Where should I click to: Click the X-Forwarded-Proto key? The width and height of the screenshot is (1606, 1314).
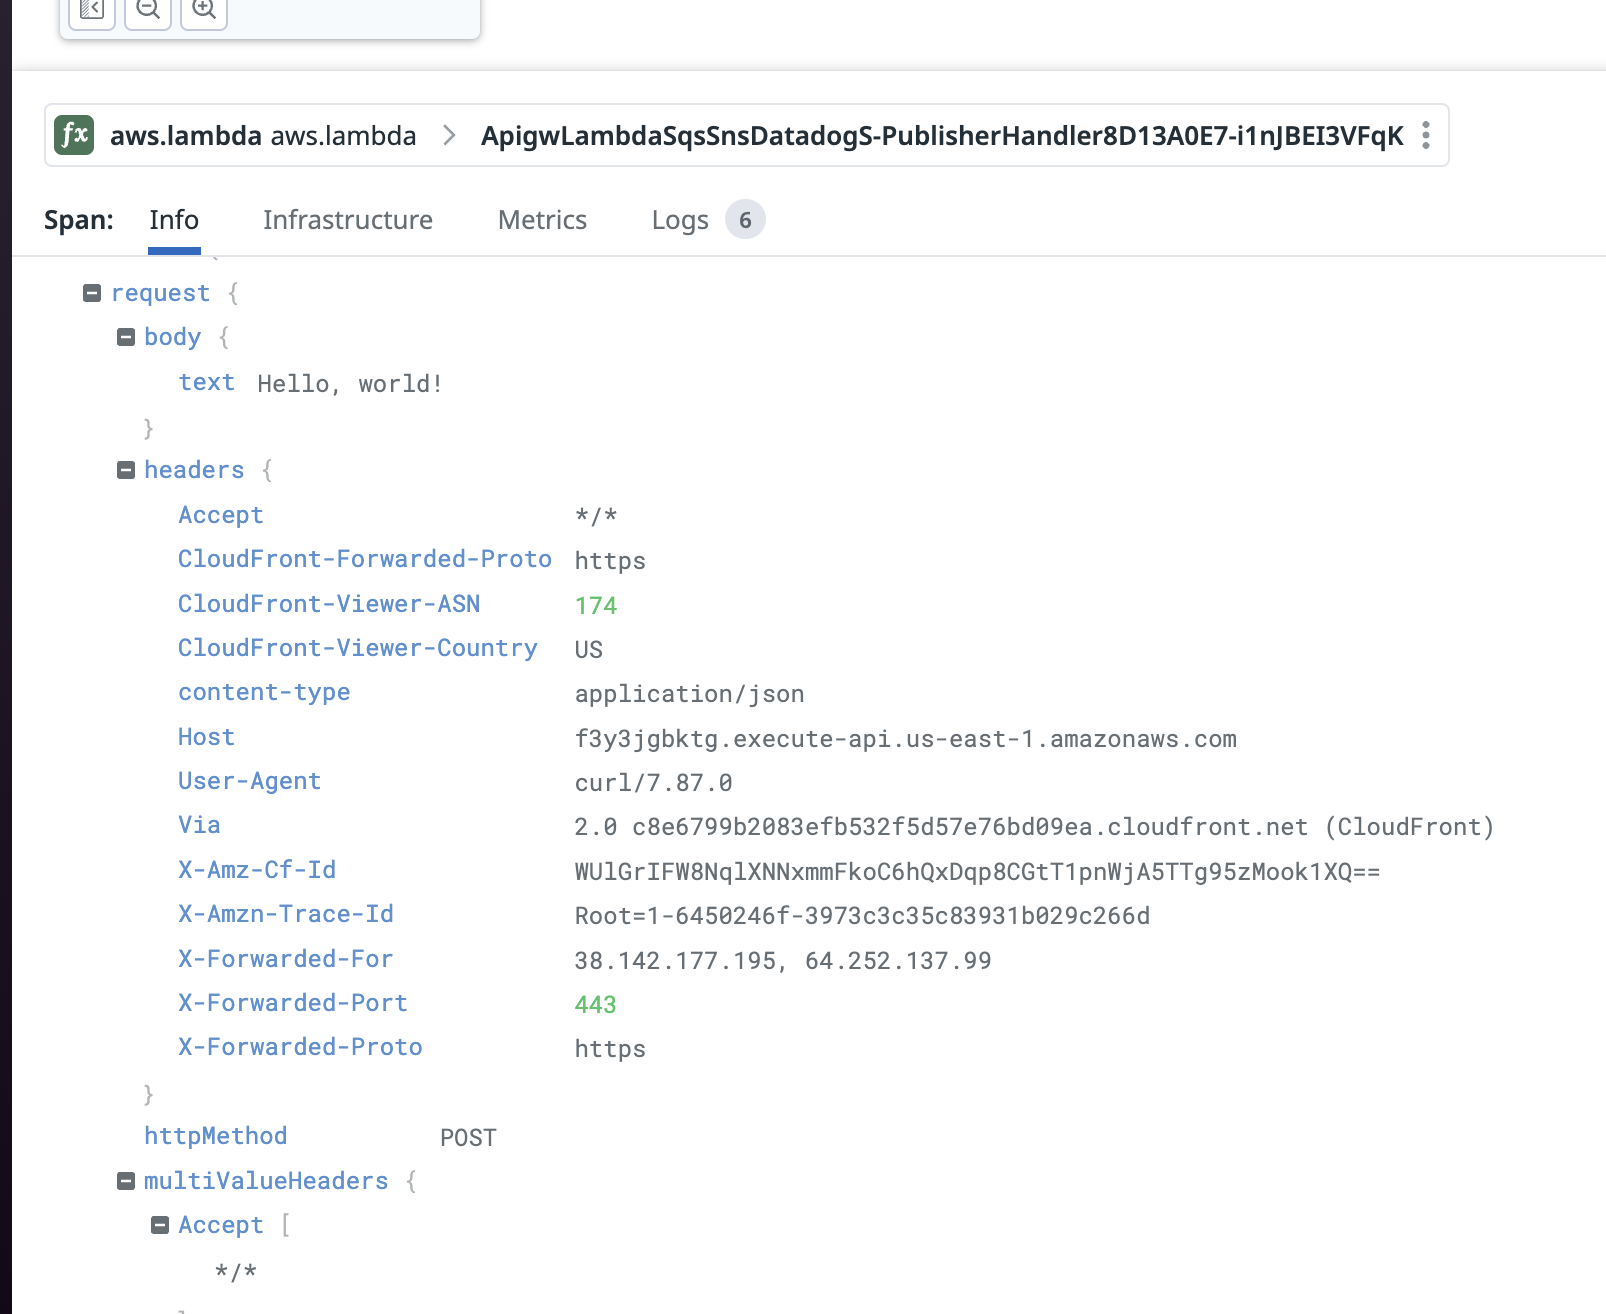[300, 1047]
